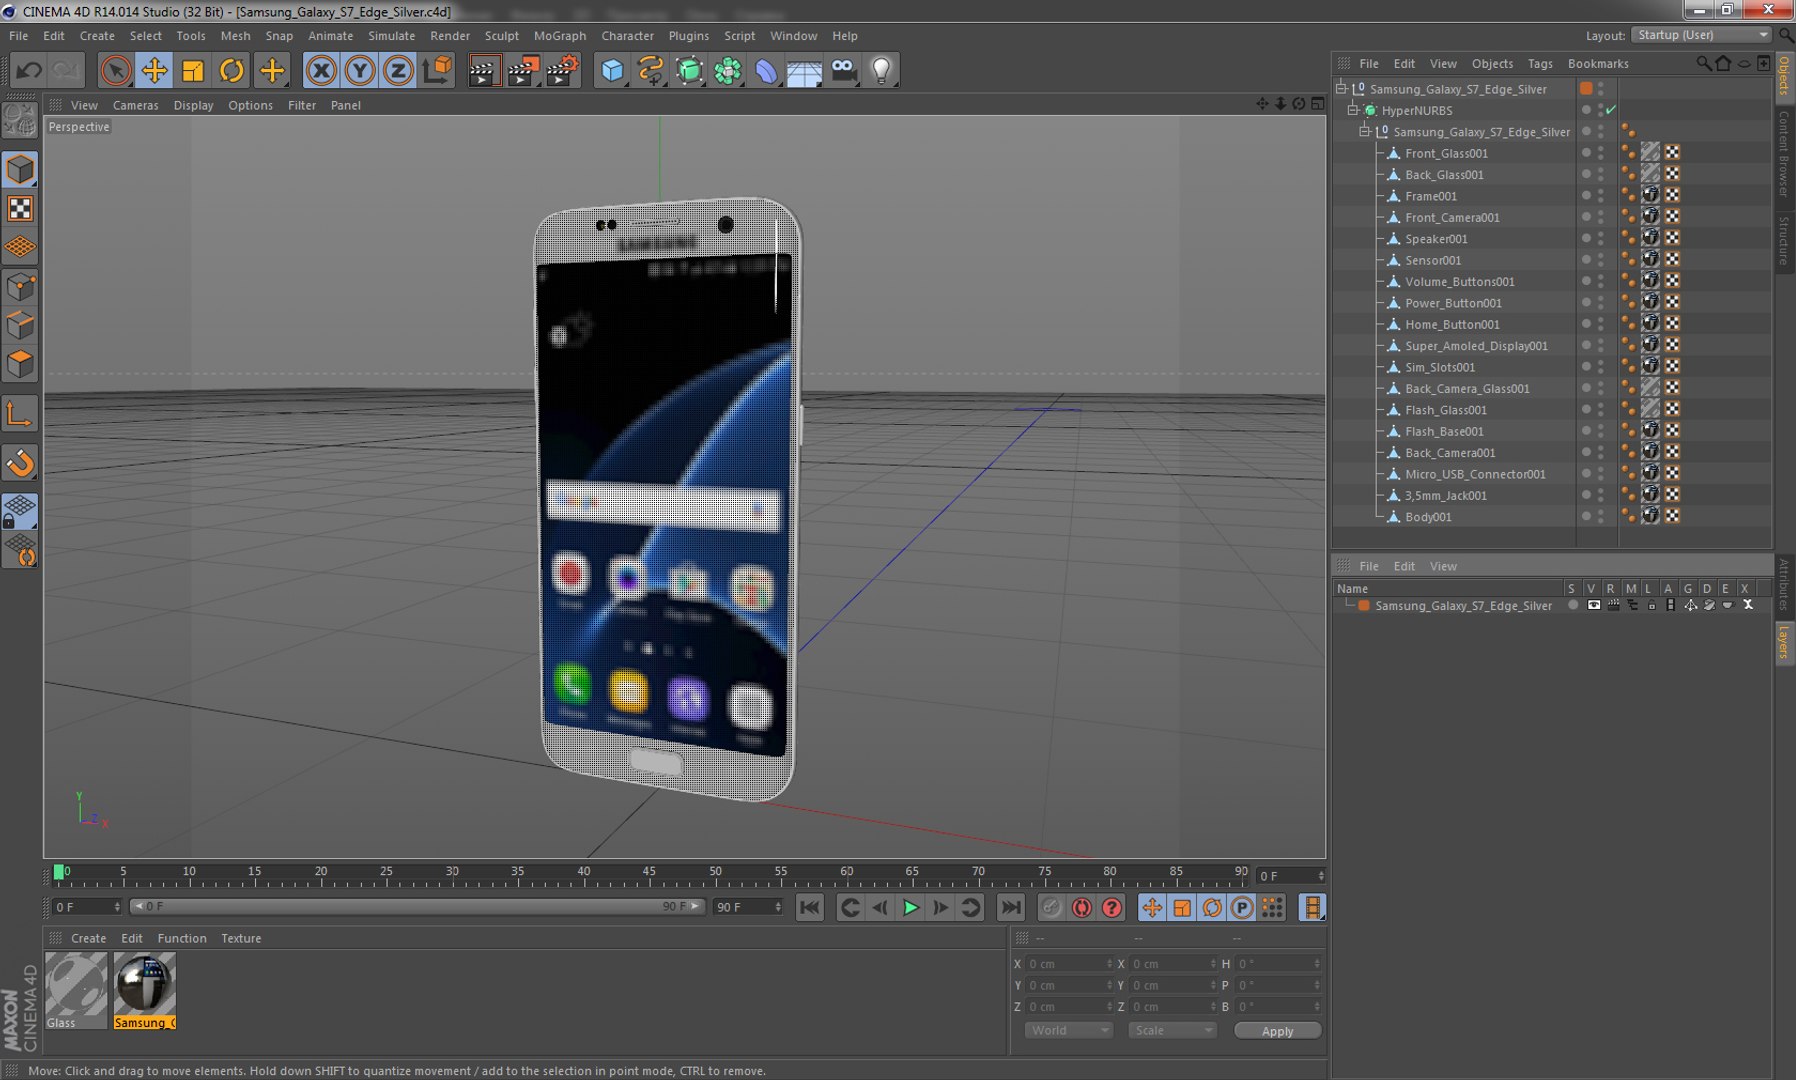Open the Scale mode dropdown
This screenshot has height=1080, width=1796.
1172,1030
